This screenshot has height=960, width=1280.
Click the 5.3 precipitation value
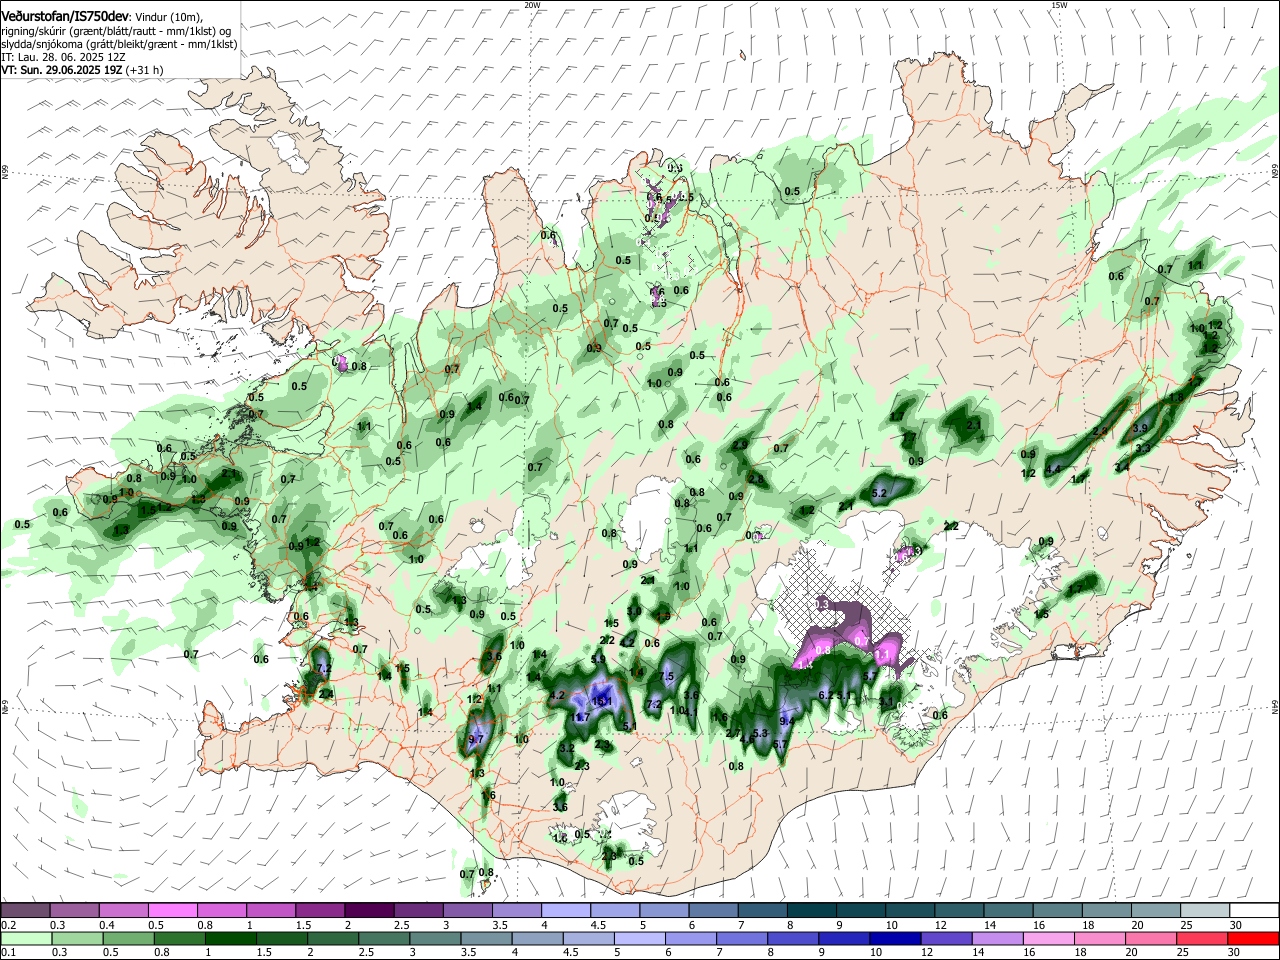click(760, 733)
